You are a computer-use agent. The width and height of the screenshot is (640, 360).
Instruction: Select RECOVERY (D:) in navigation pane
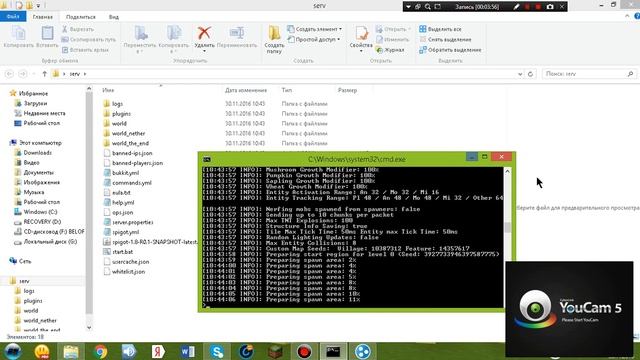[42, 222]
